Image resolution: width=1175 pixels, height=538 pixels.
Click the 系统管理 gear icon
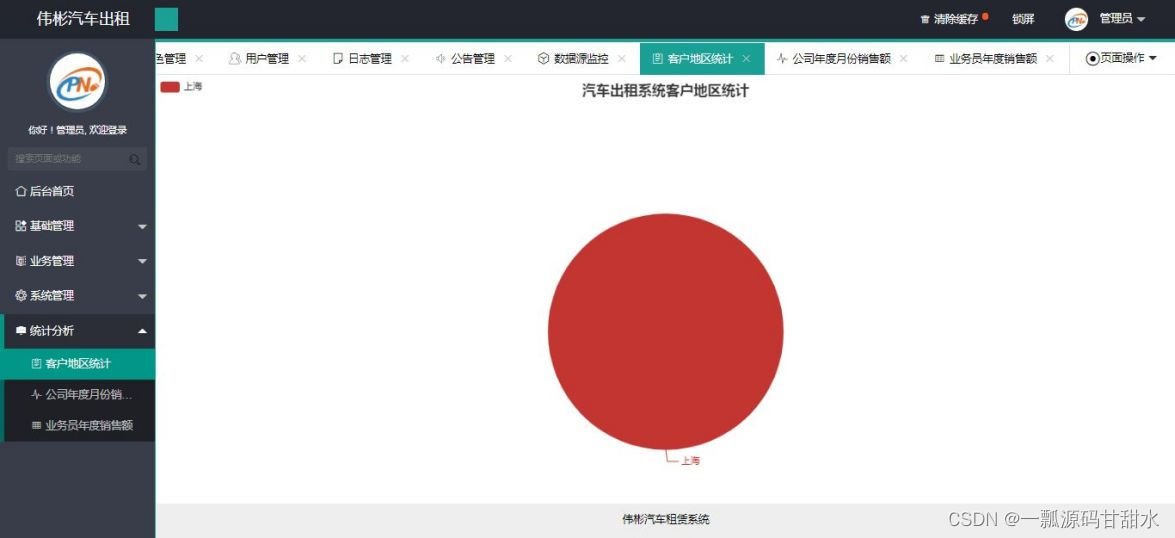(21, 295)
